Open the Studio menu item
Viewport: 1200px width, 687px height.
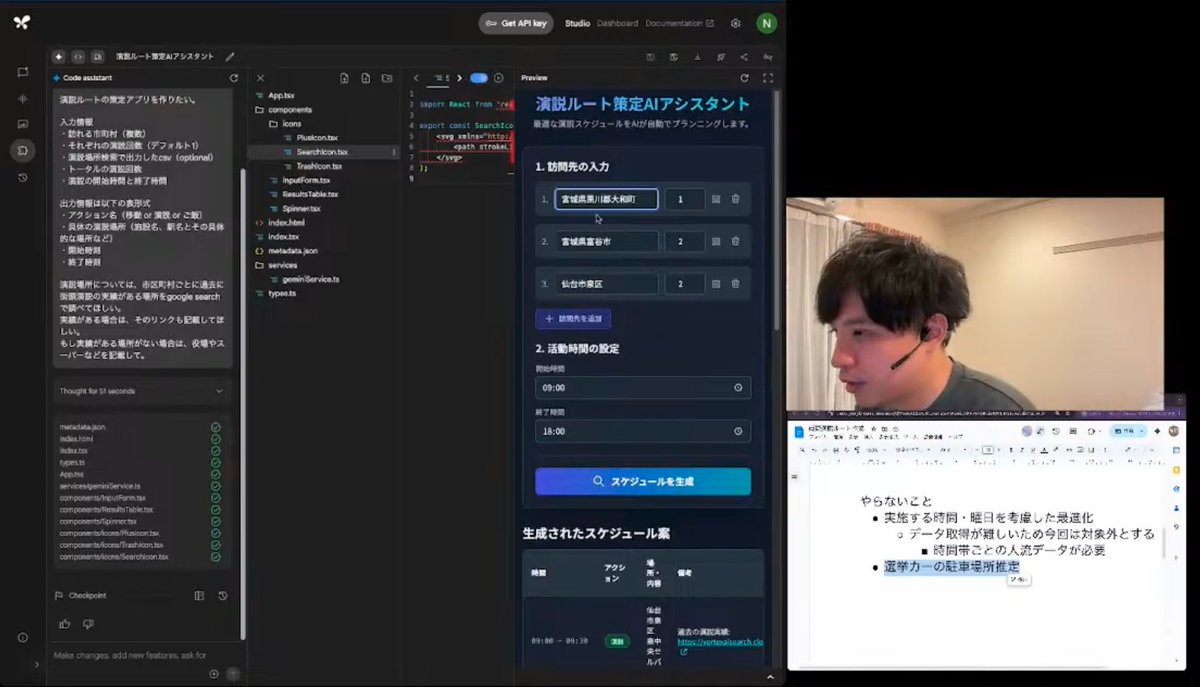tap(577, 23)
